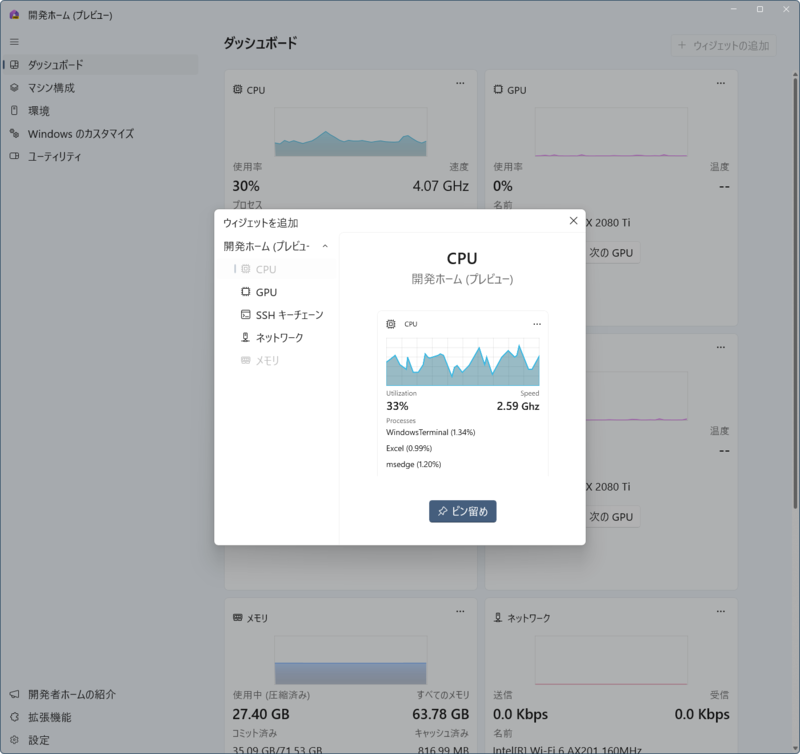Open first GPU dashboard widget options menu

(x=720, y=83)
